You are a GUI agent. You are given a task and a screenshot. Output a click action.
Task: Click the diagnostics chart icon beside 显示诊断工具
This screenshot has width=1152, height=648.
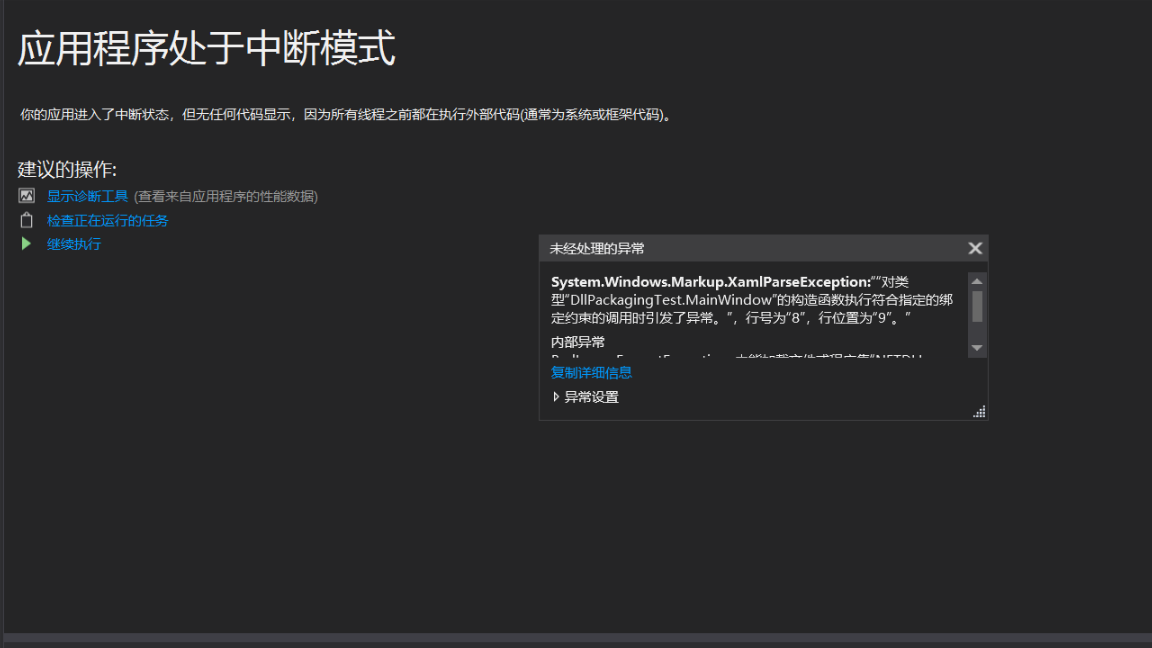26,196
